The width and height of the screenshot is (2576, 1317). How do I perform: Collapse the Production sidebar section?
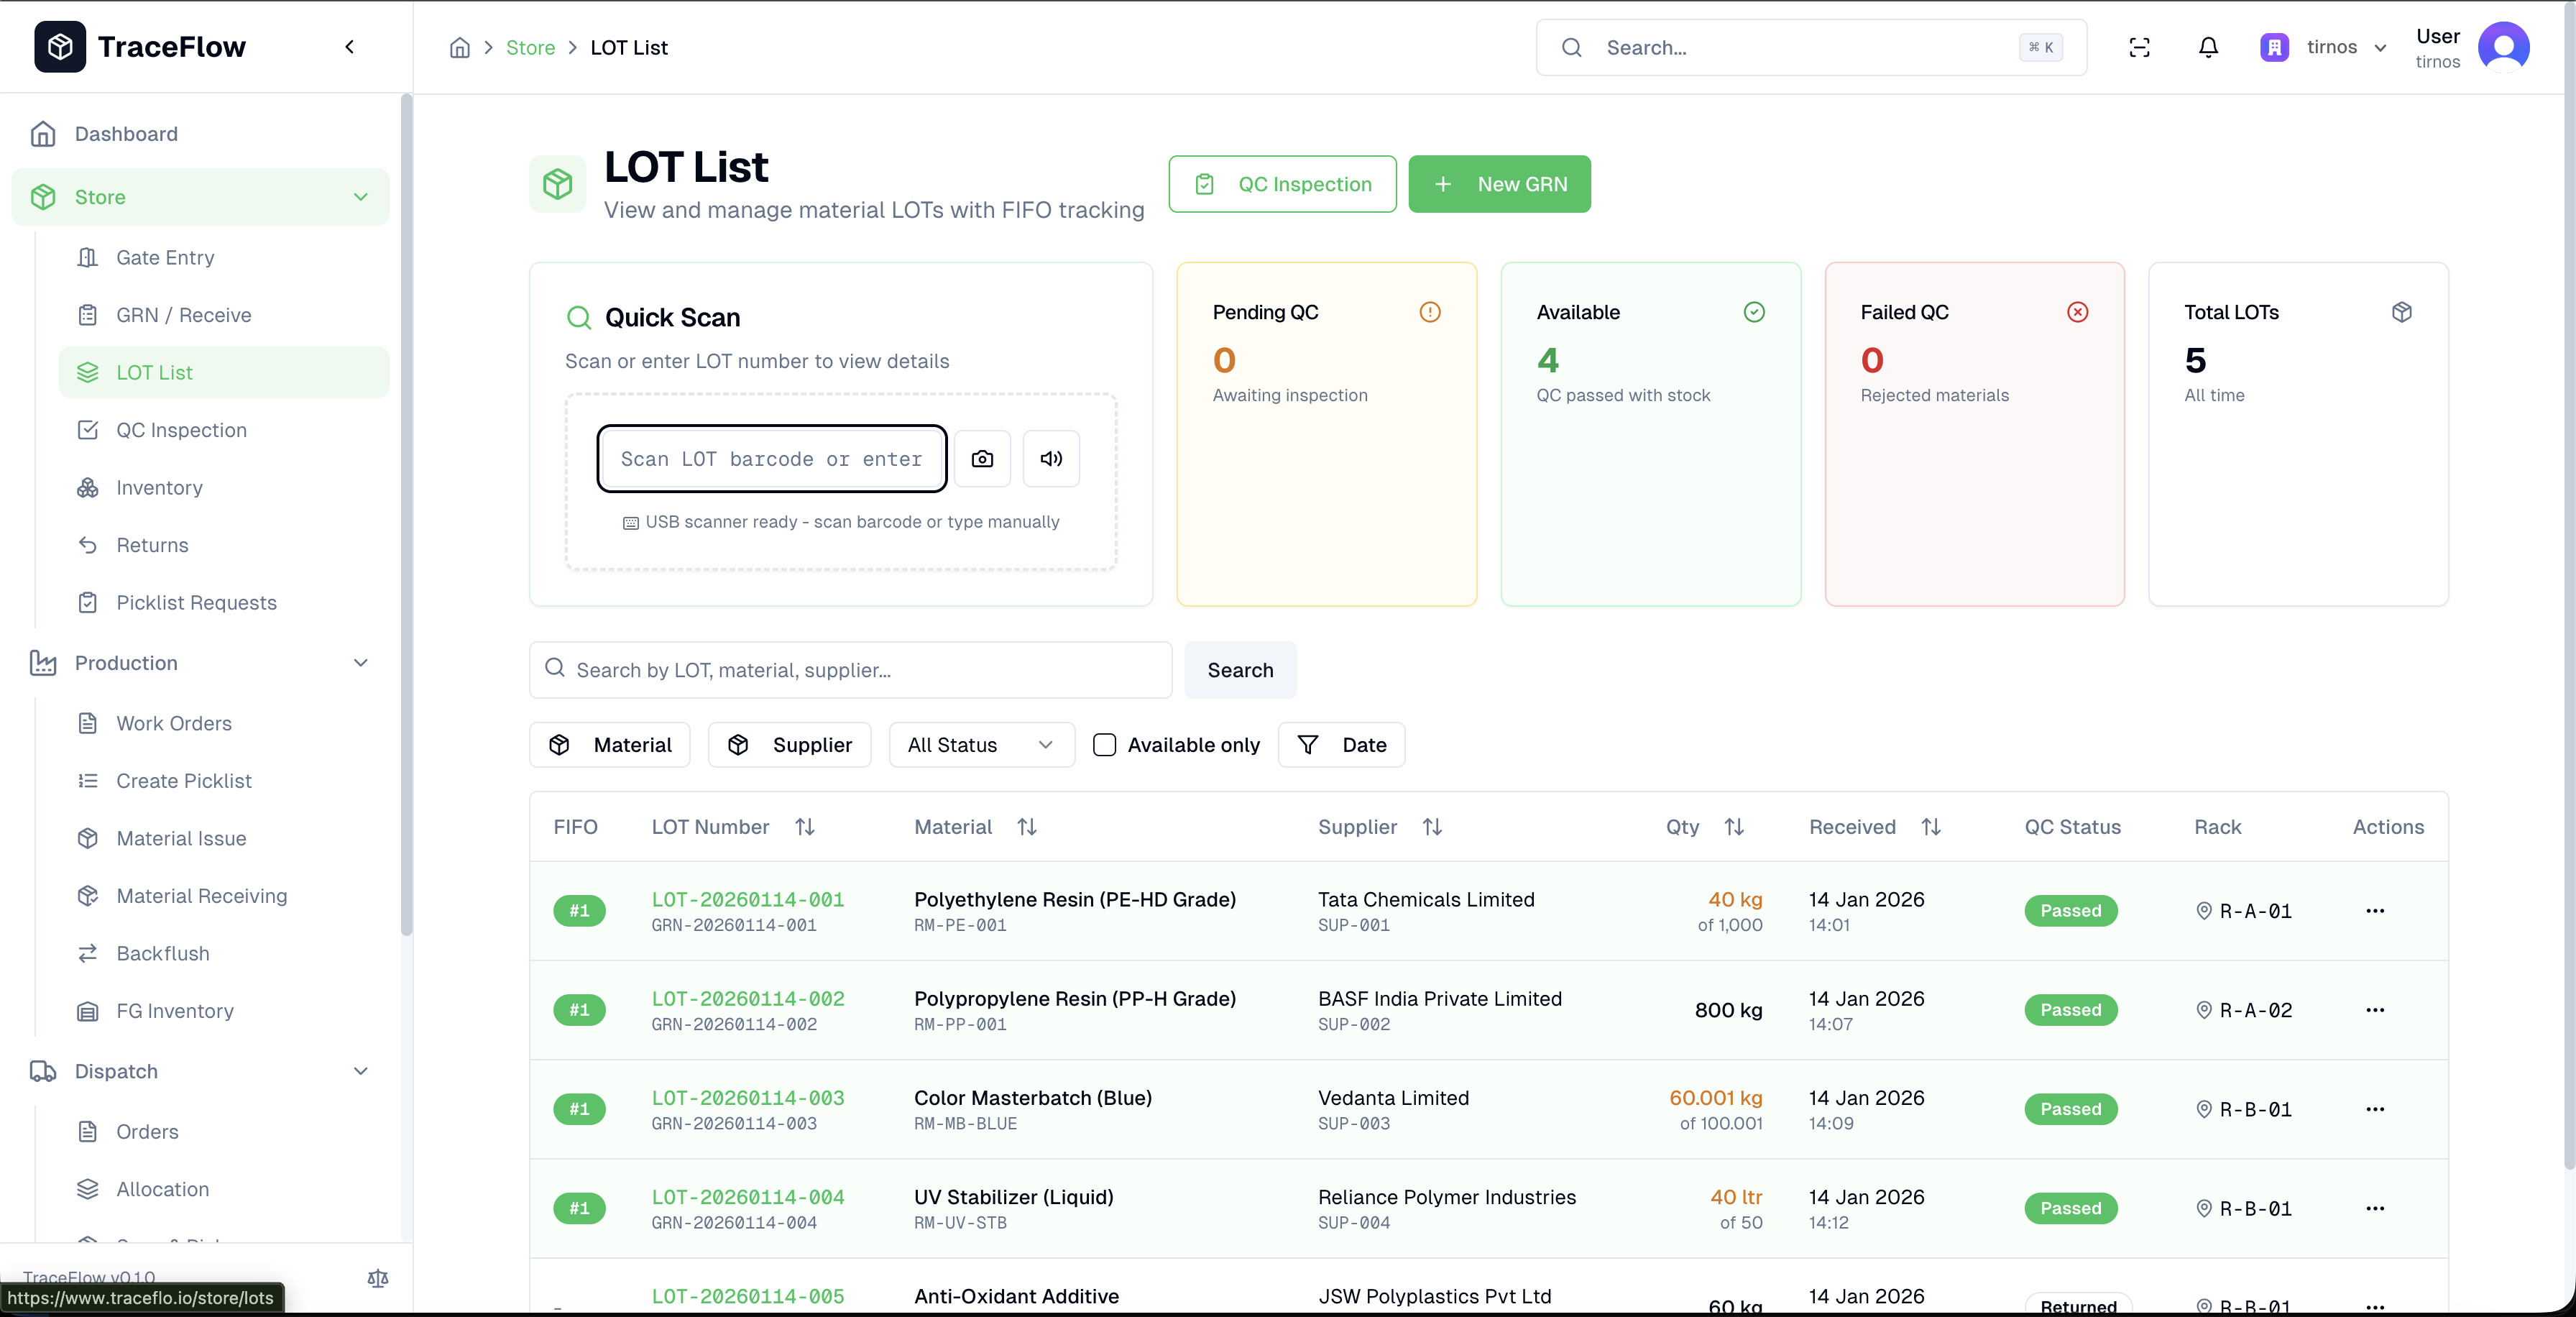(x=361, y=663)
